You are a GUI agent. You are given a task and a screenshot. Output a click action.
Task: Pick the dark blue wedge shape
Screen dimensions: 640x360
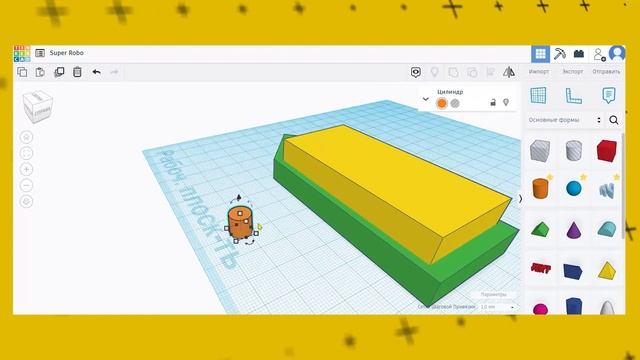(573, 271)
